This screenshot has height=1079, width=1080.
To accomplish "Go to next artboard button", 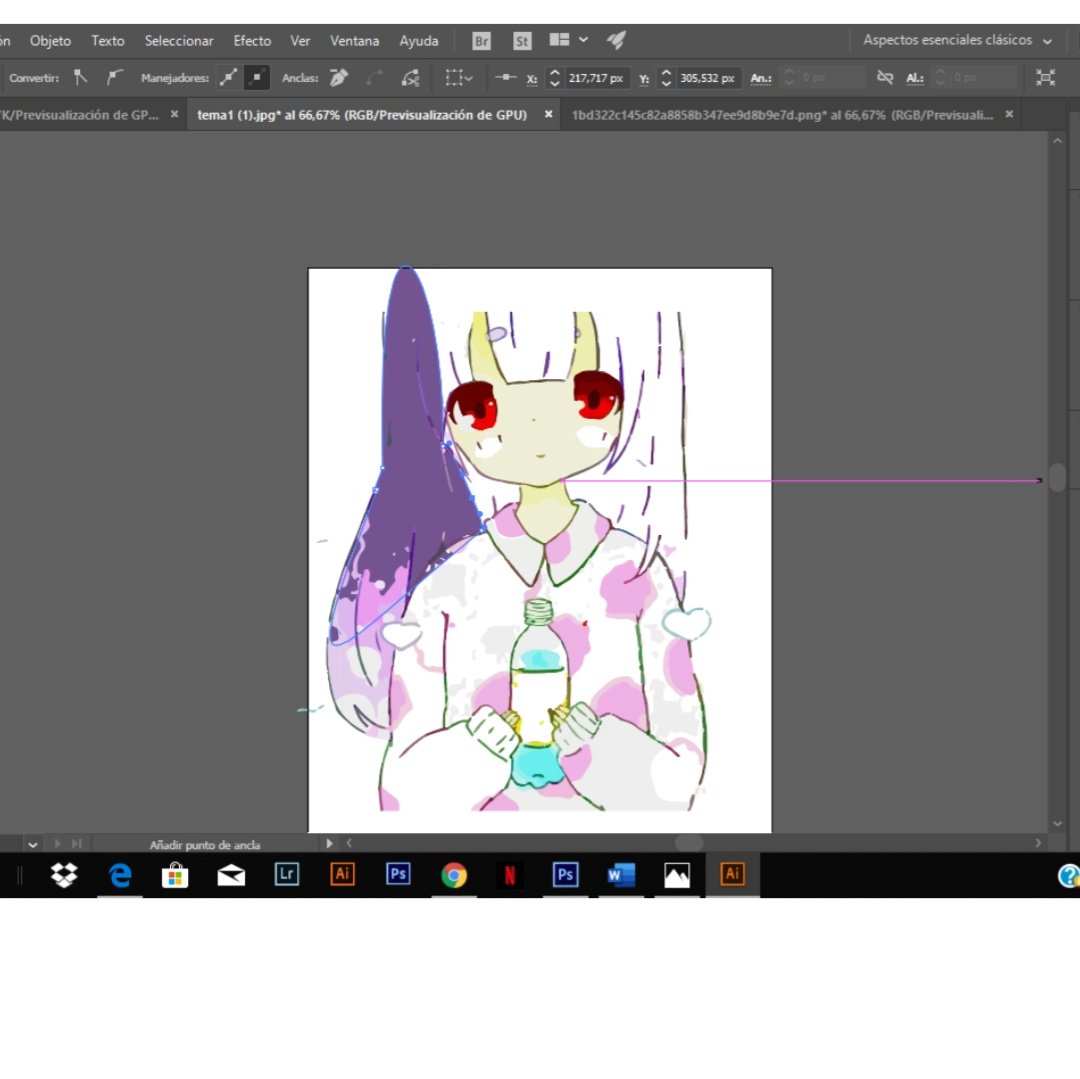I will (58, 844).
